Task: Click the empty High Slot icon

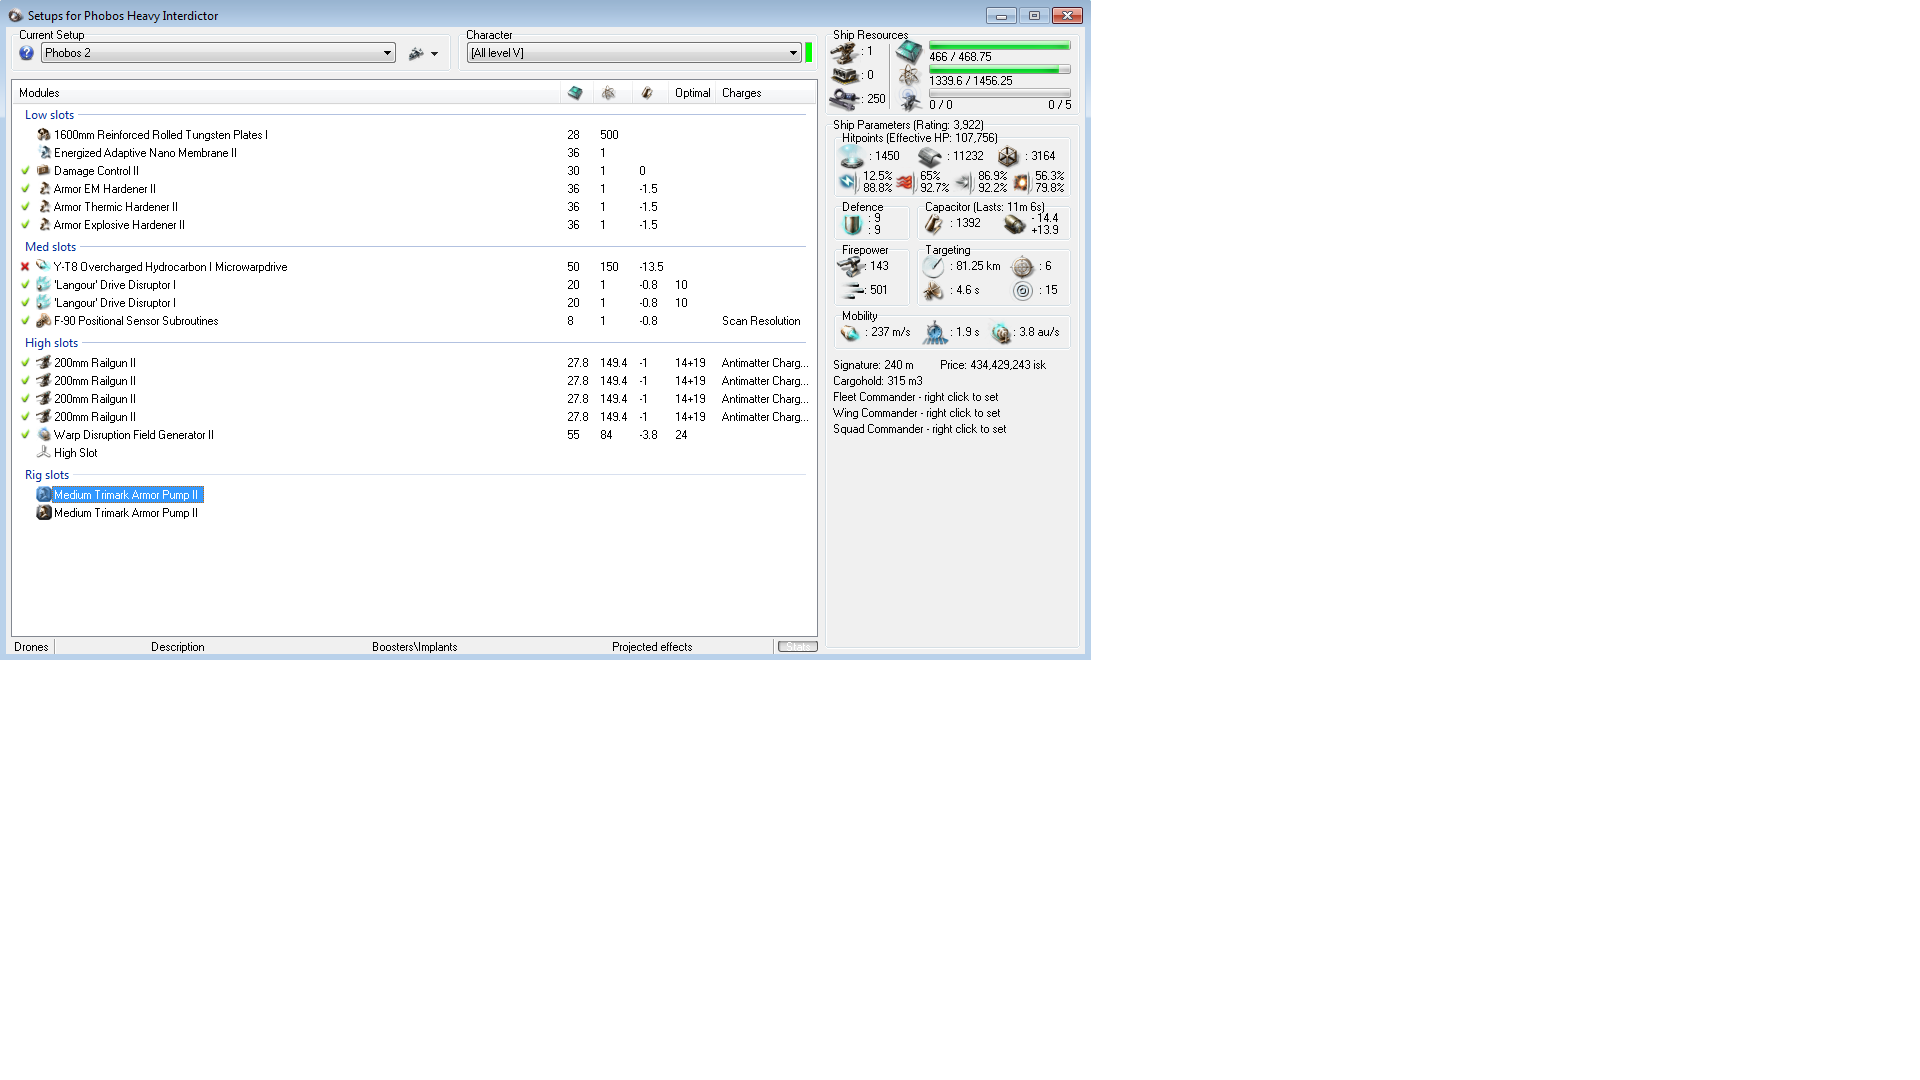Action: [x=44, y=453]
